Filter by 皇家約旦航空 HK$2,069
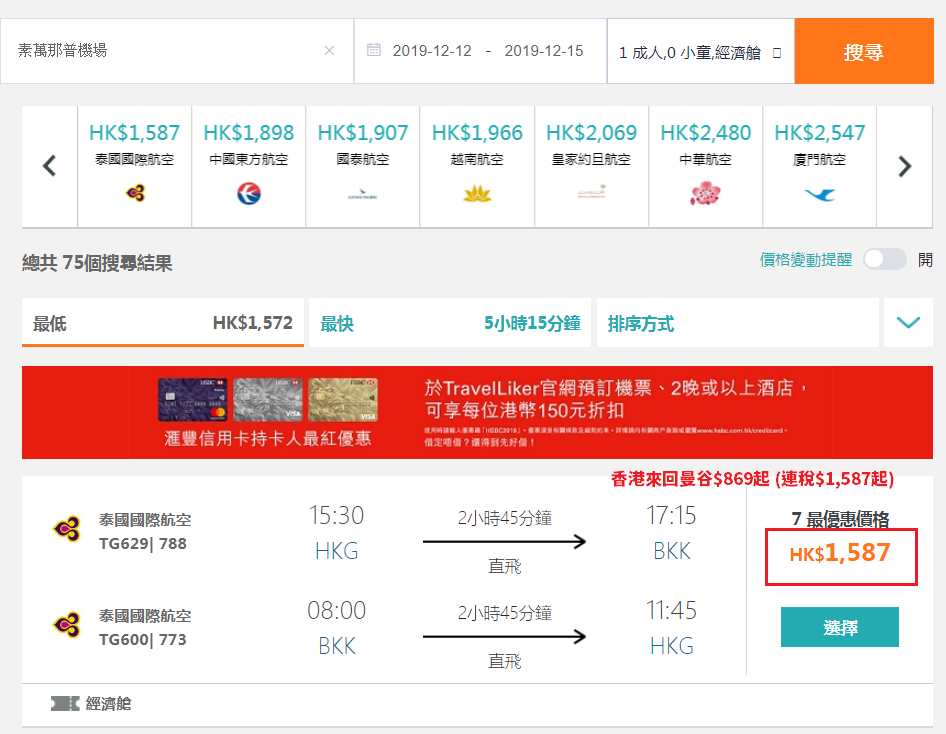This screenshot has width=946, height=734. [591, 166]
